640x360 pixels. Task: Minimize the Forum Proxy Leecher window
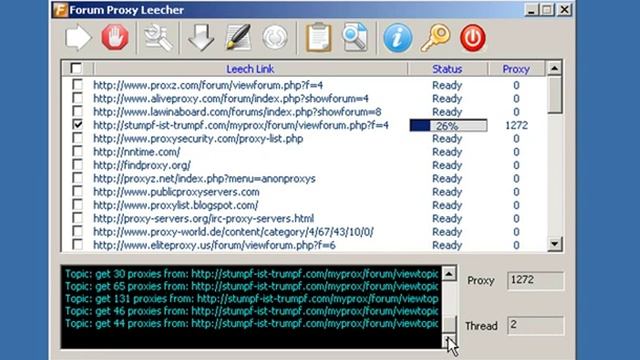click(x=531, y=10)
